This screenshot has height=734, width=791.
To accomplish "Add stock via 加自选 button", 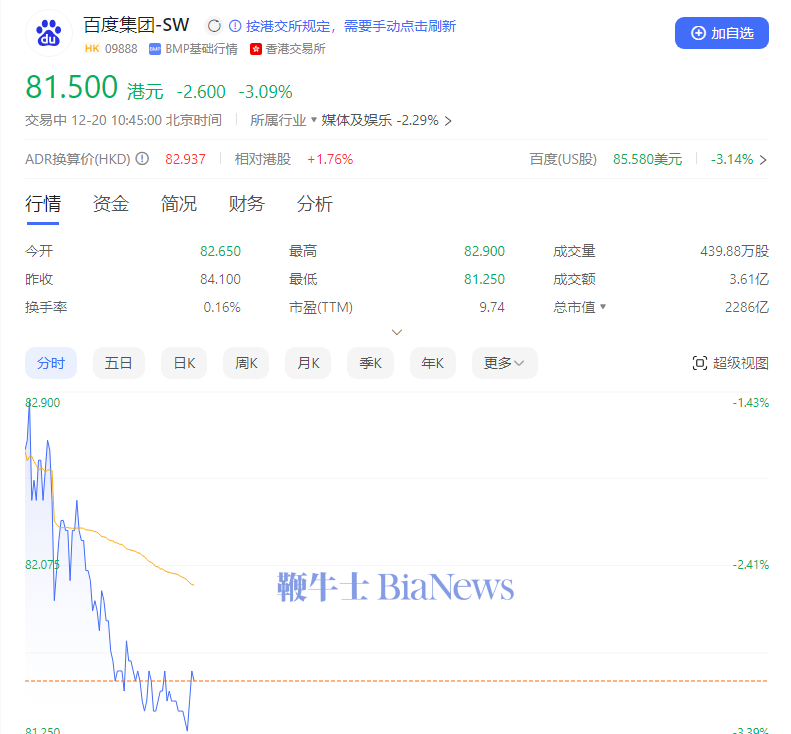I will [721, 33].
